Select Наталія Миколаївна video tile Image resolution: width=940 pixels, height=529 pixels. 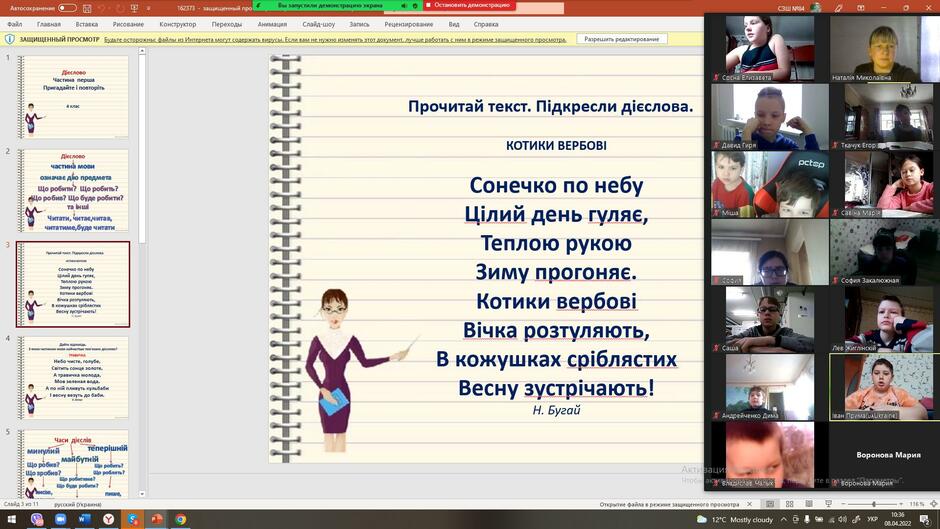click(x=885, y=49)
